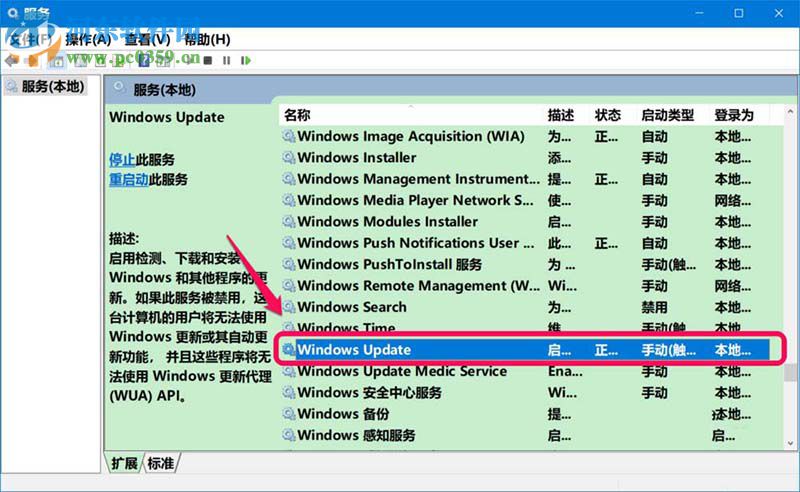Click 正... status in Windows Update row
This screenshot has height=492, width=800.
[606, 350]
